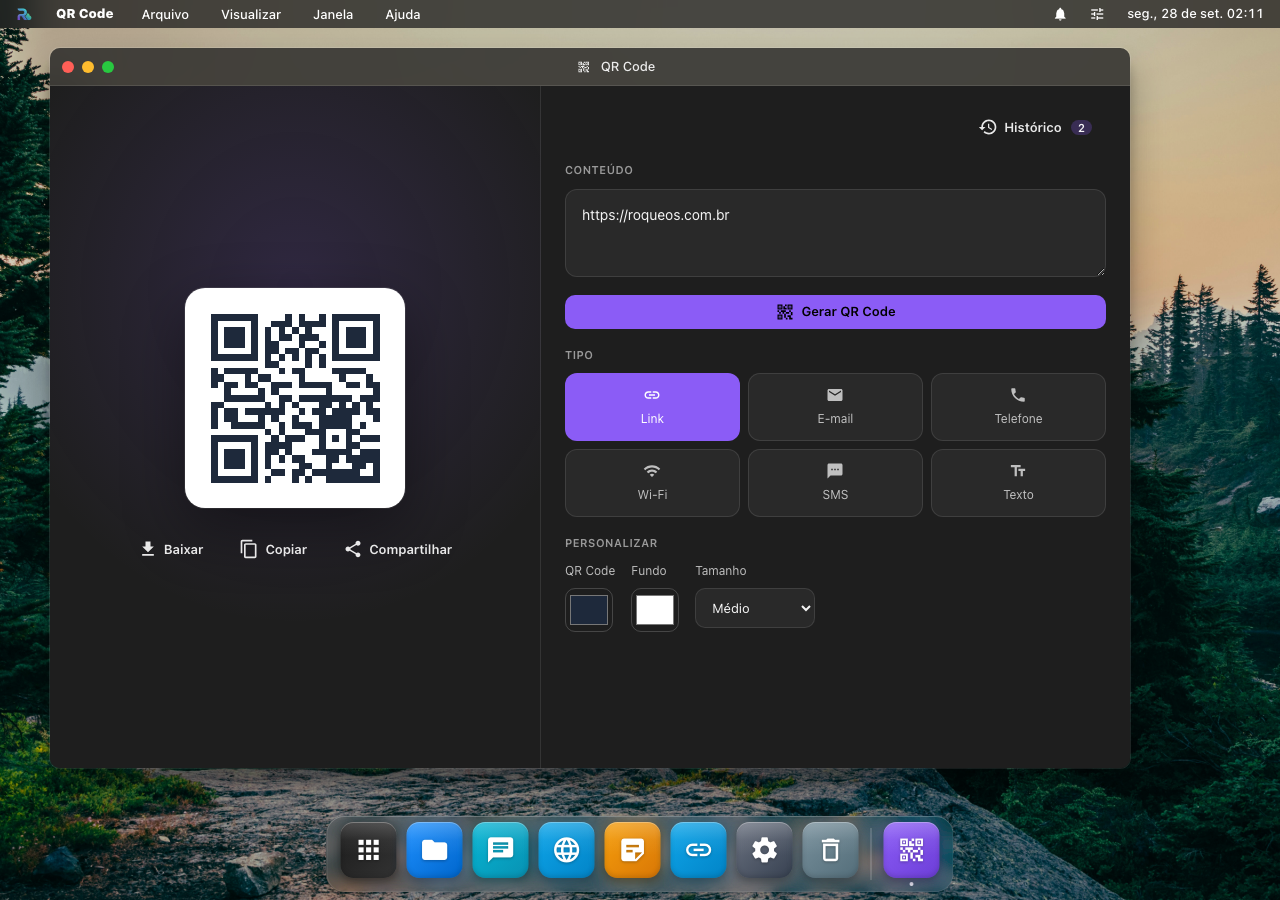Image resolution: width=1280 pixels, height=900 pixels.
Task: Open the app launcher grid in dock
Action: coord(369,850)
